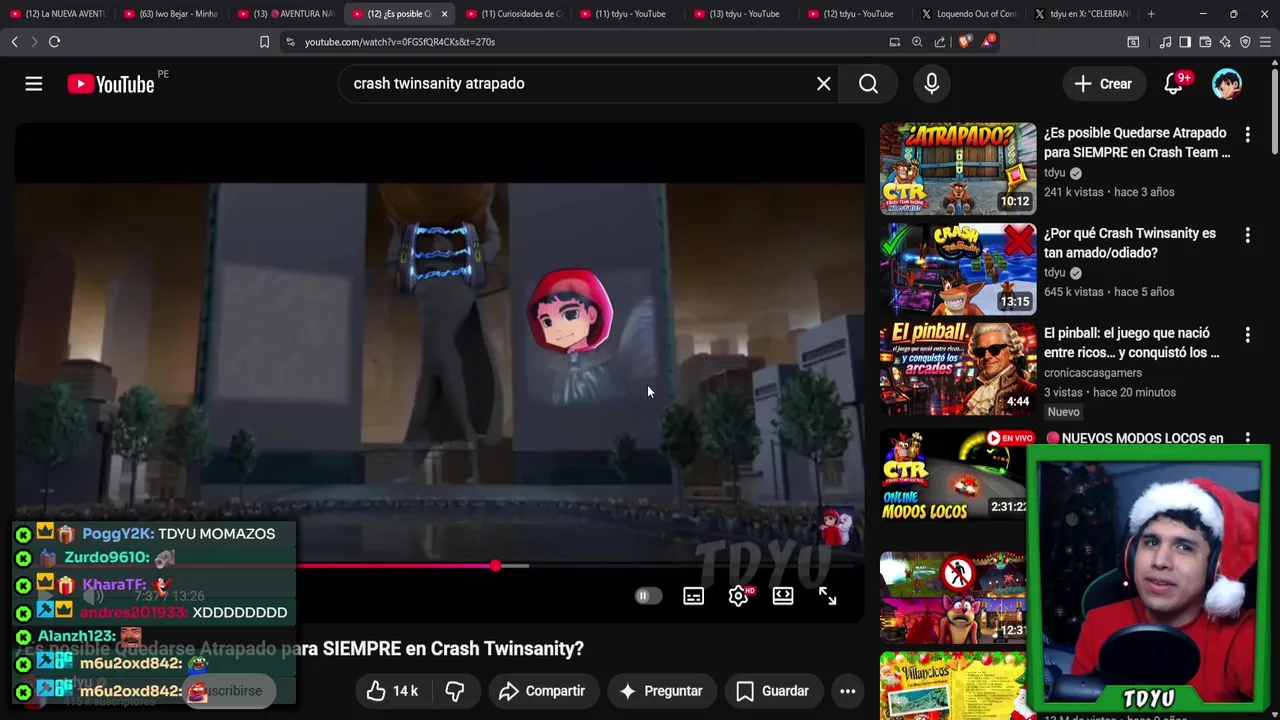Open more actions menu beside Guardar

pyautogui.click(x=847, y=691)
